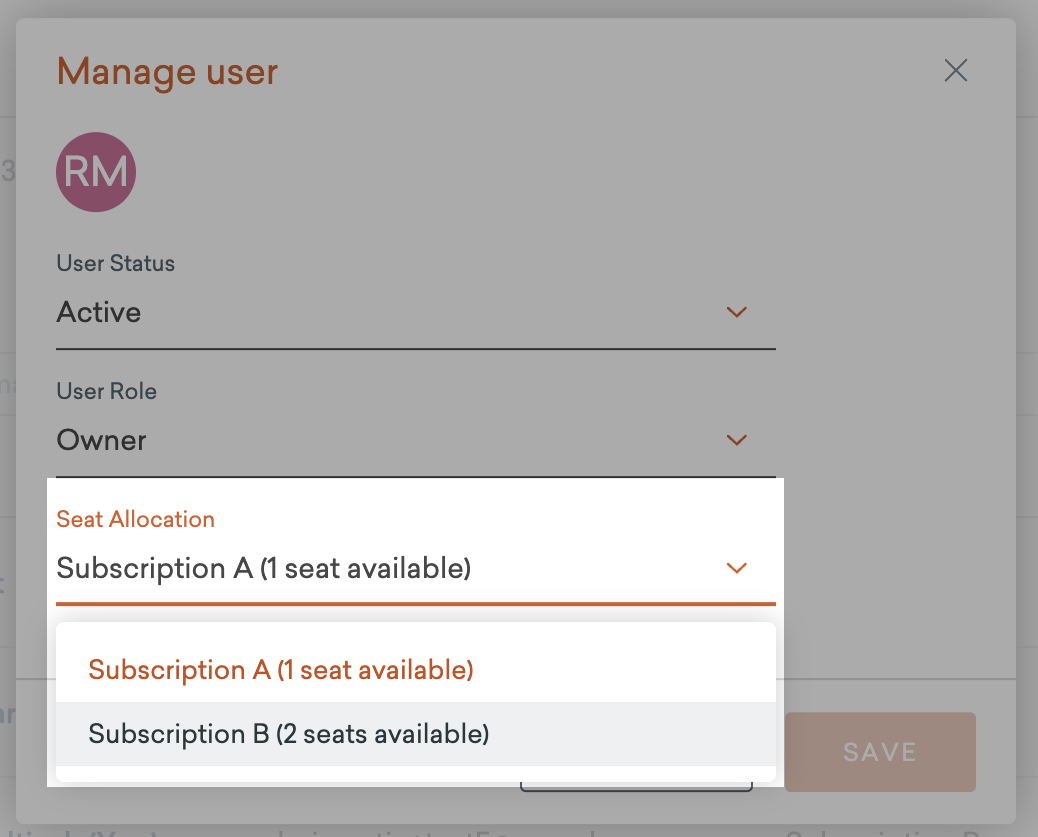Click the RM user avatar
The width and height of the screenshot is (1038, 837).
coord(96,172)
